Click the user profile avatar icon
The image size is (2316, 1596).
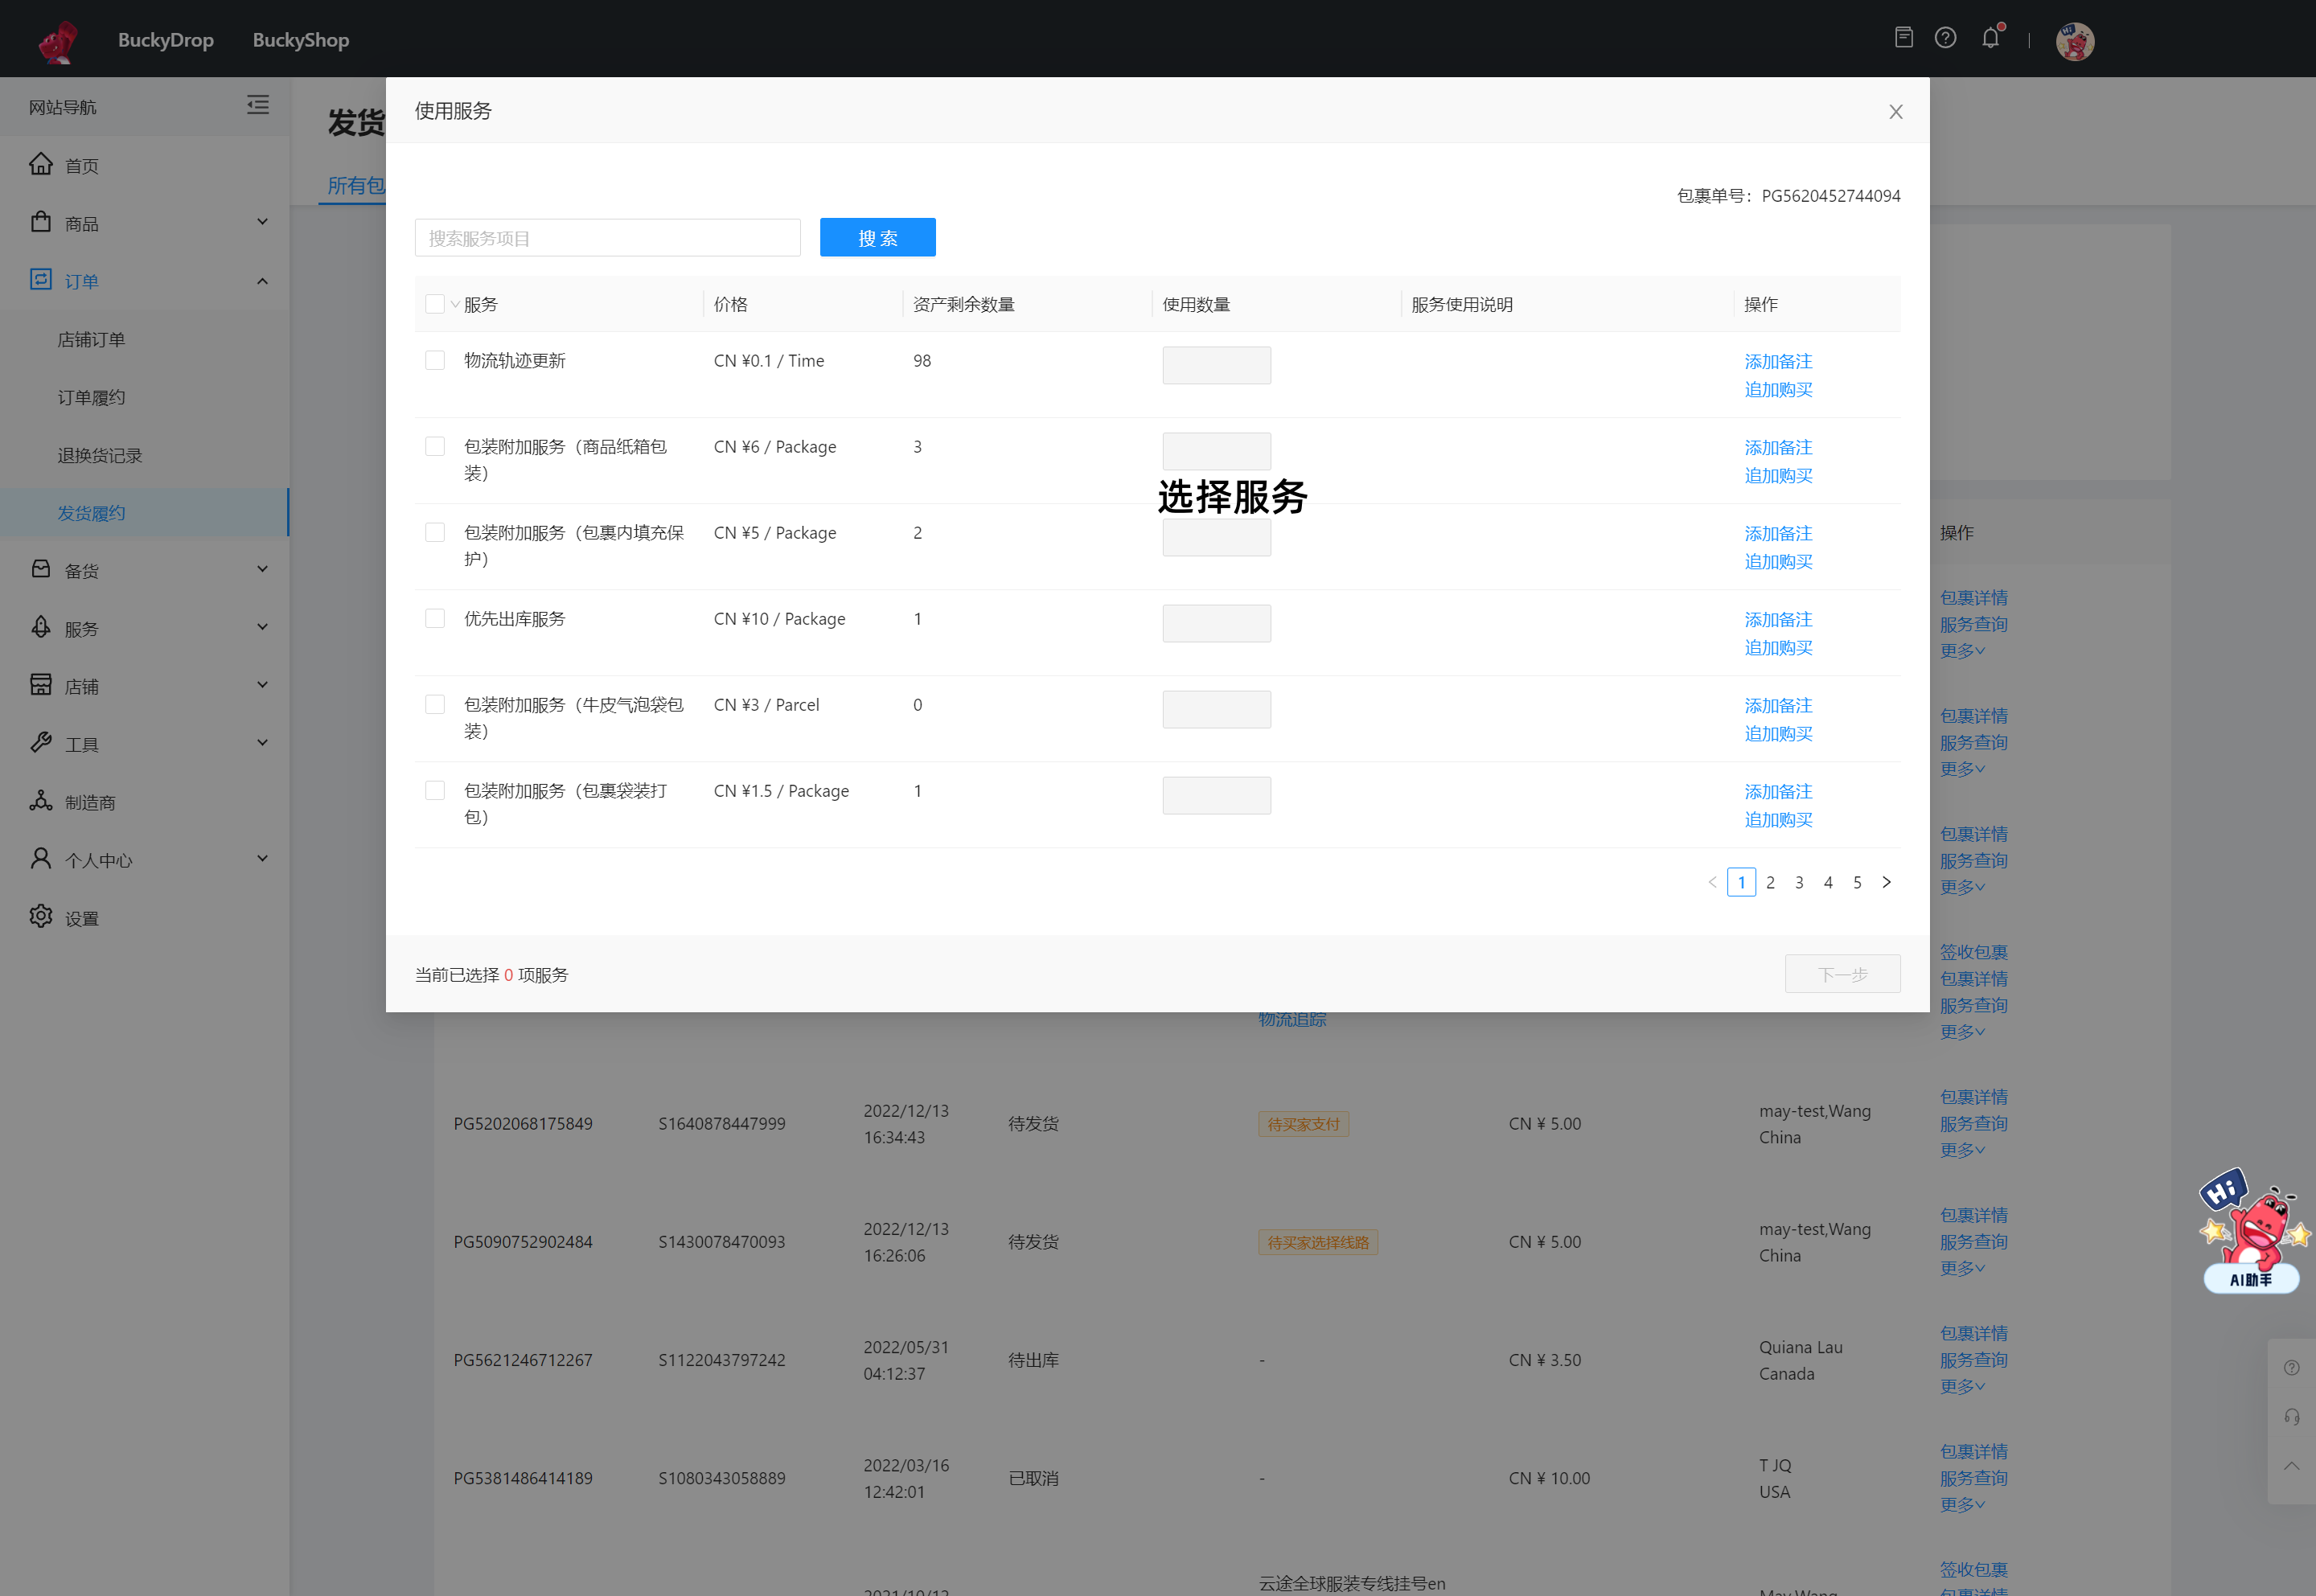(2076, 39)
